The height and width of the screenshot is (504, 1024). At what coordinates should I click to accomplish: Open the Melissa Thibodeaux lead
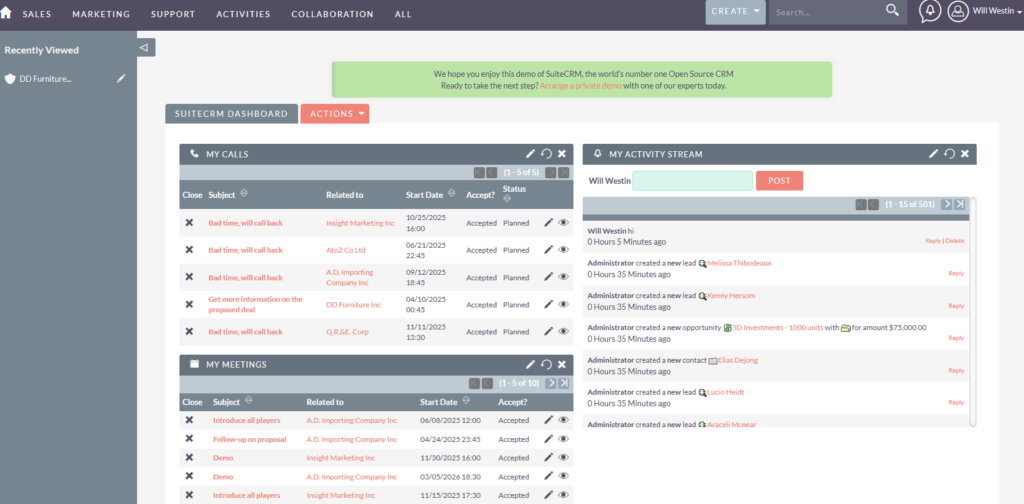click(x=739, y=263)
